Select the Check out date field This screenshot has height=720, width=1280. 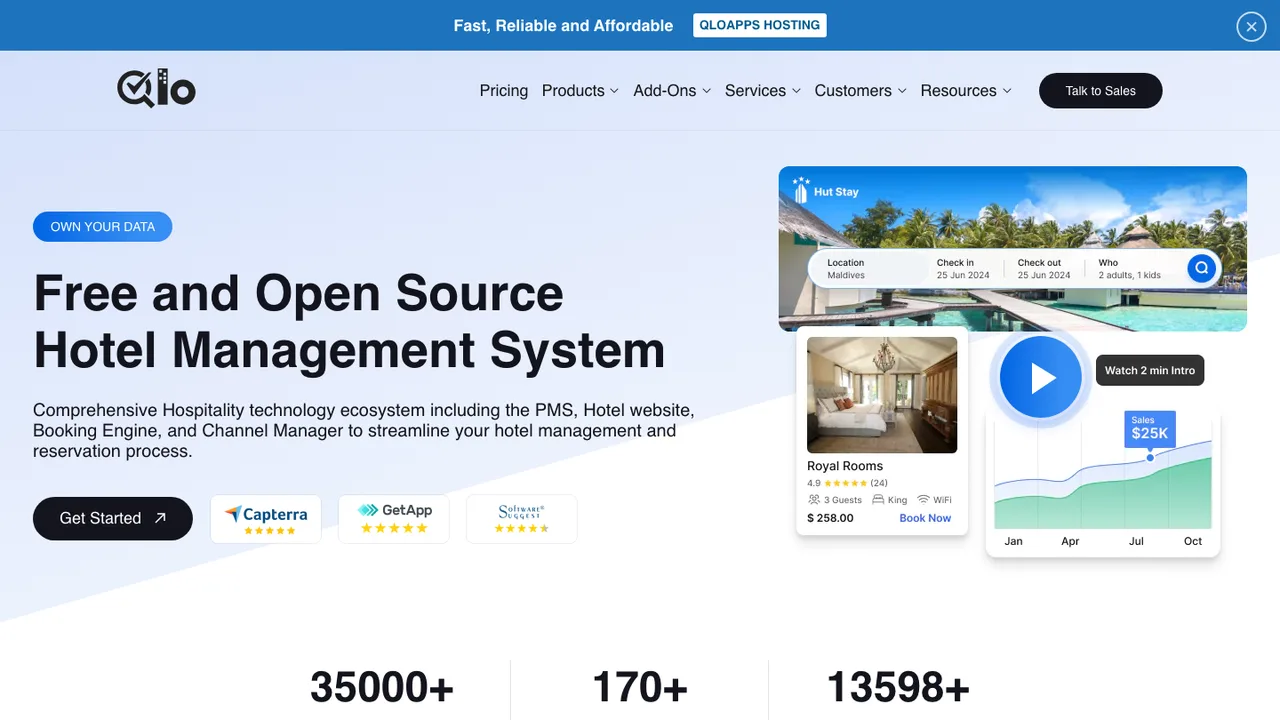coord(1044,269)
